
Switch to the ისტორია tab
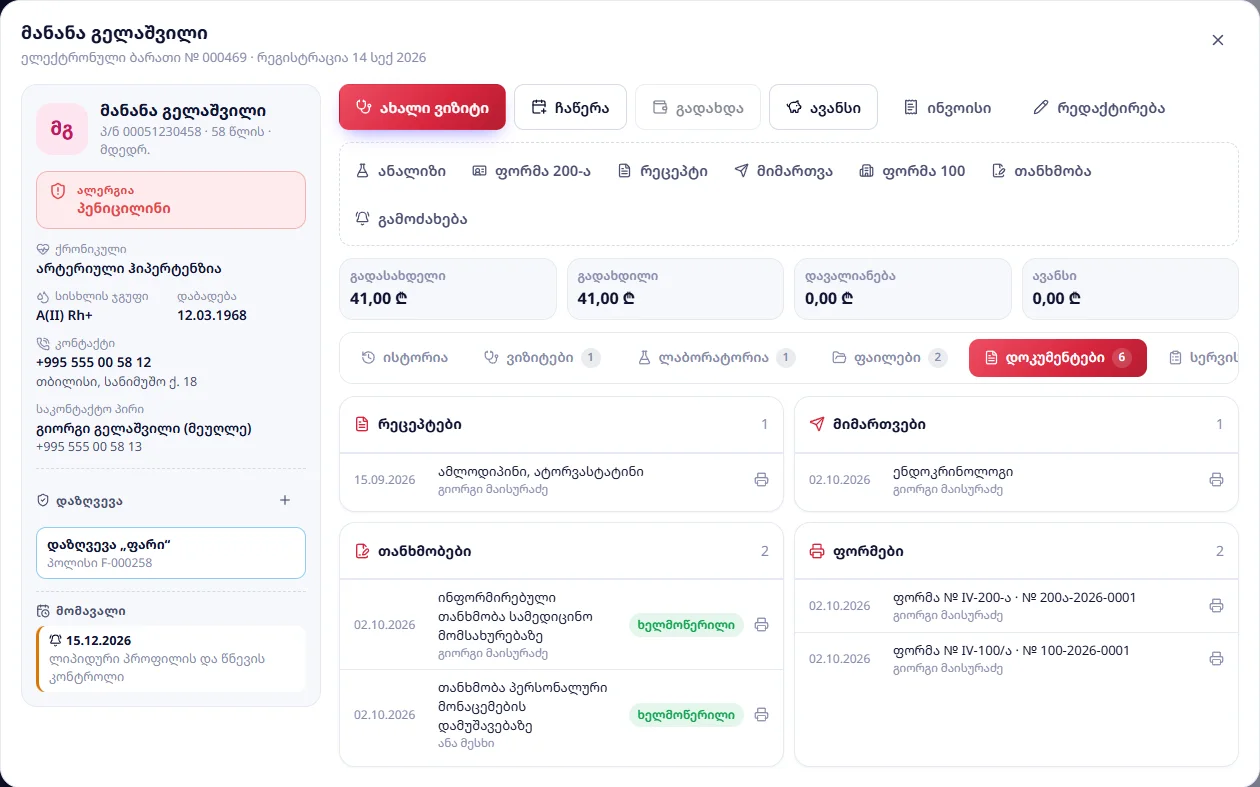404,358
